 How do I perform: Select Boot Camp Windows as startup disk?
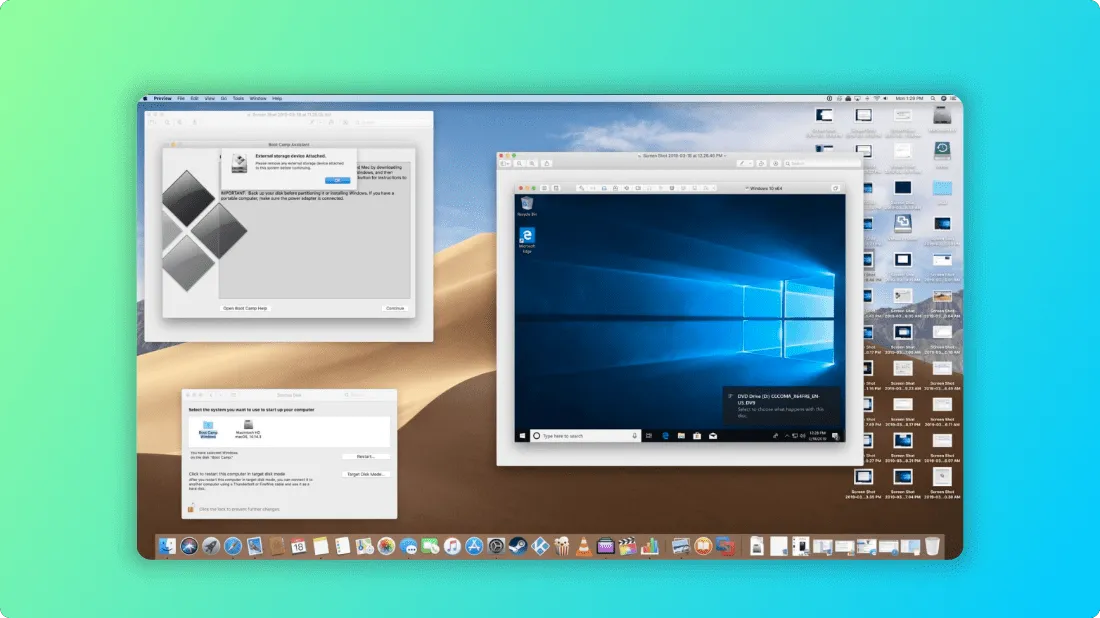pyautogui.click(x=208, y=429)
